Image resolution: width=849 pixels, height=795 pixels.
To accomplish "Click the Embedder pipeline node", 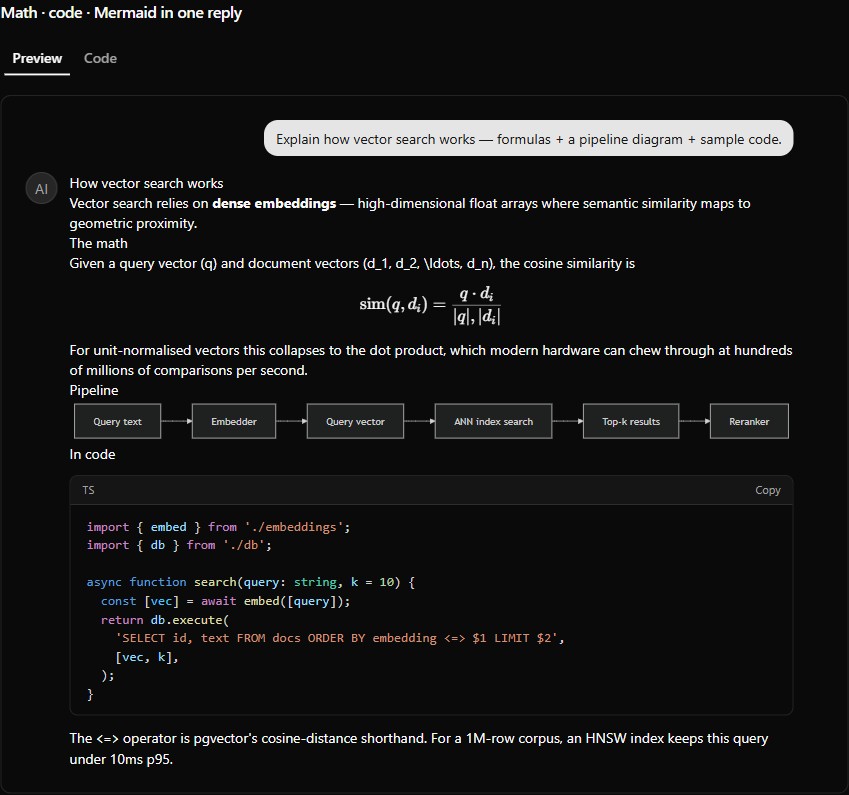I will (234, 421).
